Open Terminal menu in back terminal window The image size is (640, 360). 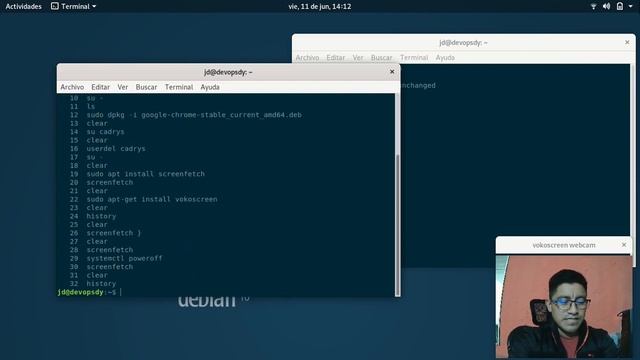click(x=414, y=58)
